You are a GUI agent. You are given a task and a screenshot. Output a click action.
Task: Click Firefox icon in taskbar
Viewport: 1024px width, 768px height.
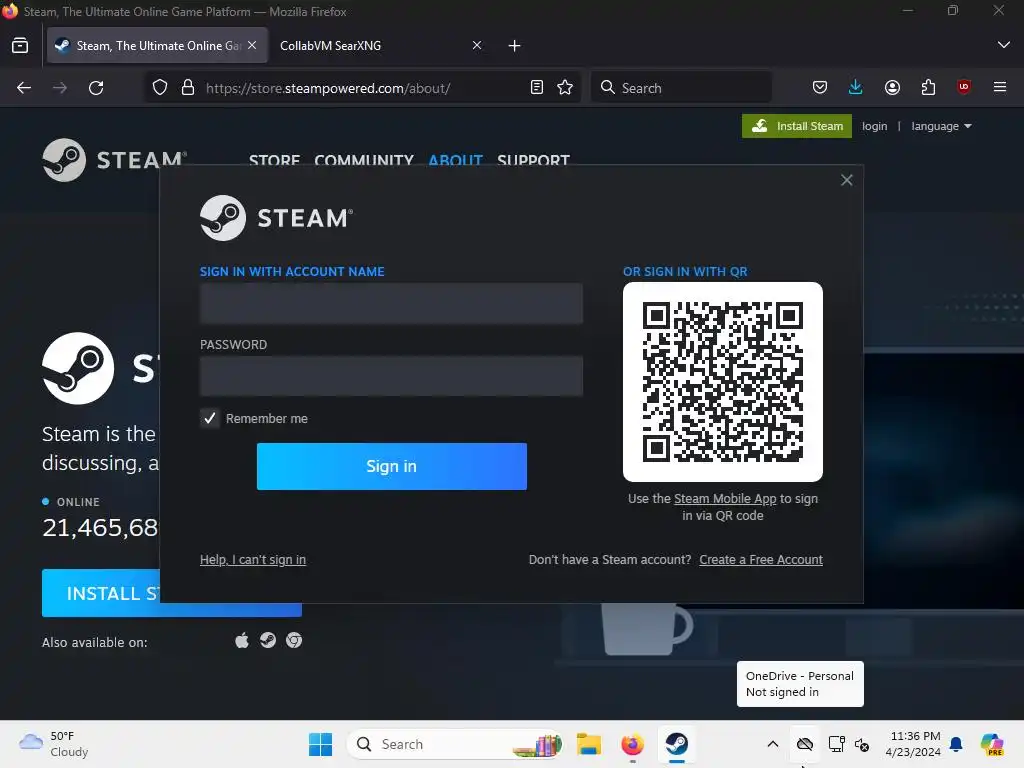click(632, 744)
